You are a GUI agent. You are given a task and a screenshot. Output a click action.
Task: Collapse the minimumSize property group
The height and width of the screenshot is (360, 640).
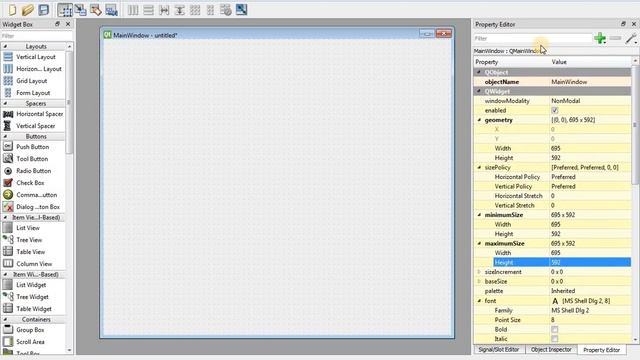[480, 215]
